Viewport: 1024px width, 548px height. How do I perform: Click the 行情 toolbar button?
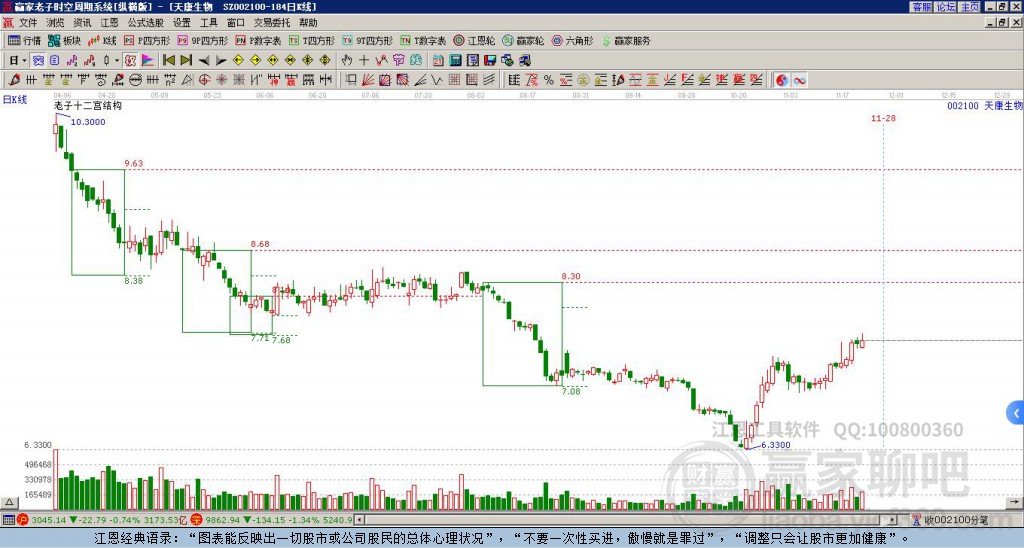point(24,40)
